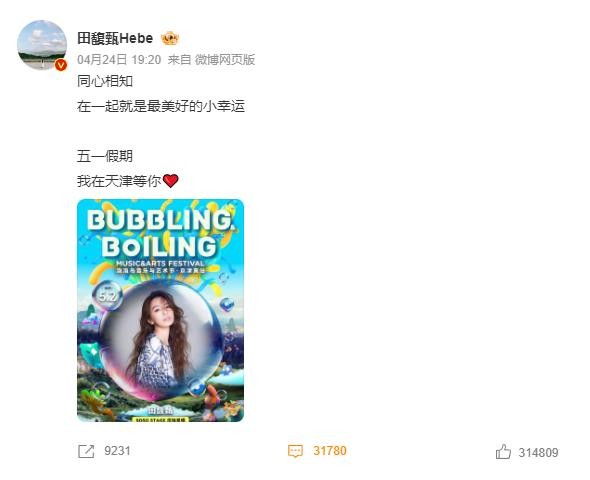Click the text 我在天津等你

pyautogui.click(x=119, y=181)
